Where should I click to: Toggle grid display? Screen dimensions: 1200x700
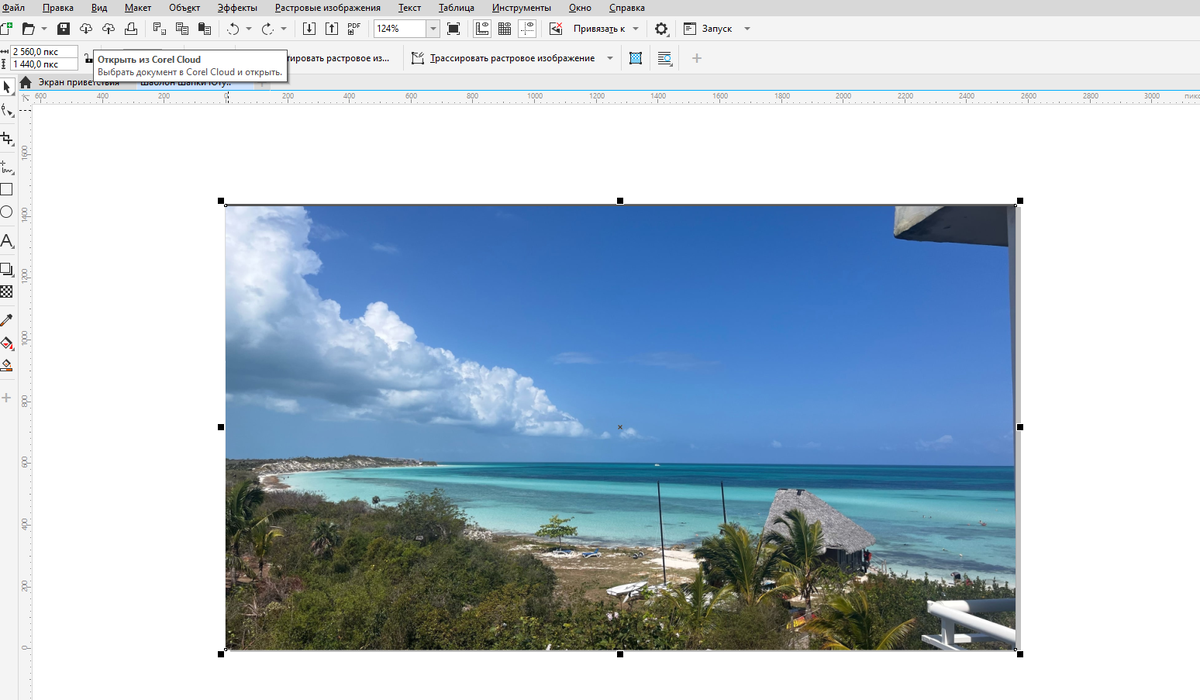coord(505,29)
